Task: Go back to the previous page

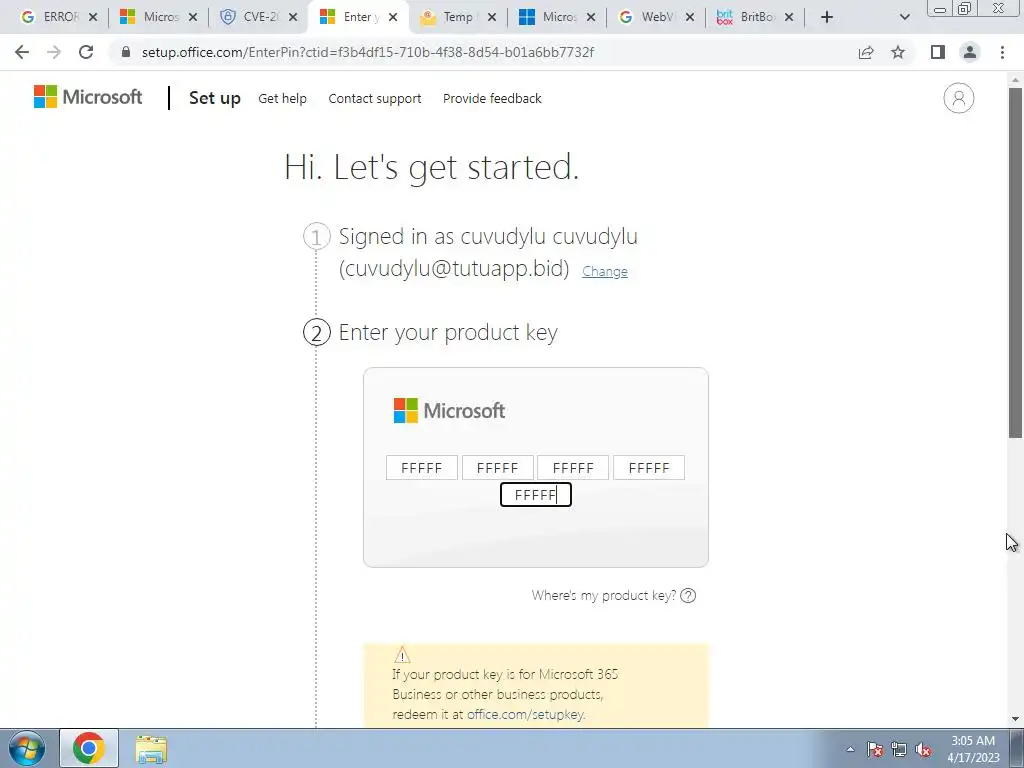Action: click(22, 52)
